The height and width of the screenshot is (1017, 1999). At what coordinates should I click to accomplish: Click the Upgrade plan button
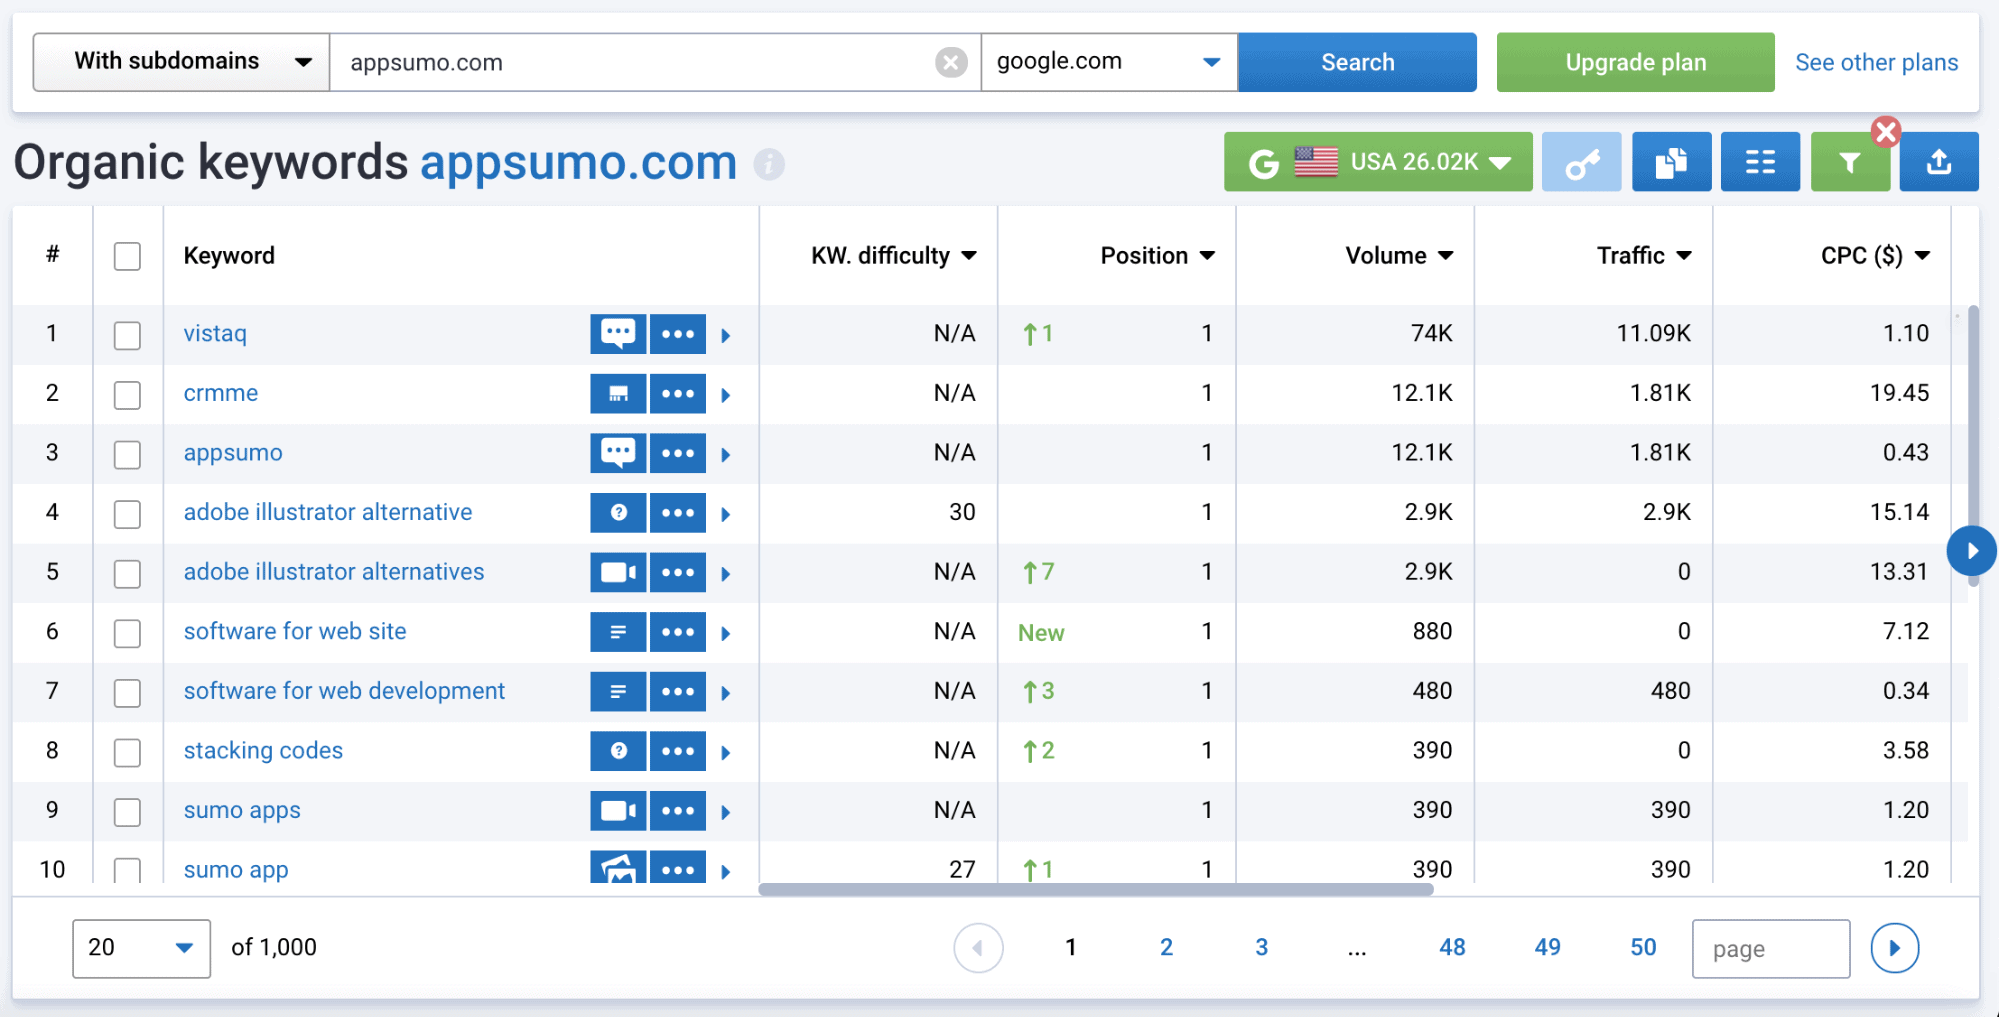[1635, 62]
